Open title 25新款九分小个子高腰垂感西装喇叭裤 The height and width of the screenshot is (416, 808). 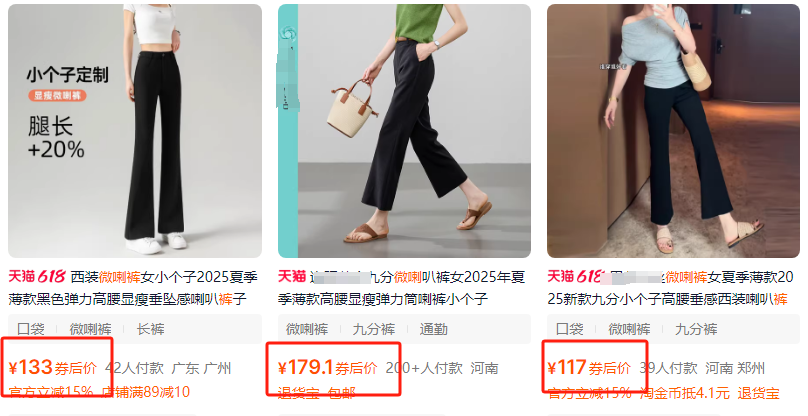pyautogui.click(x=667, y=298)
